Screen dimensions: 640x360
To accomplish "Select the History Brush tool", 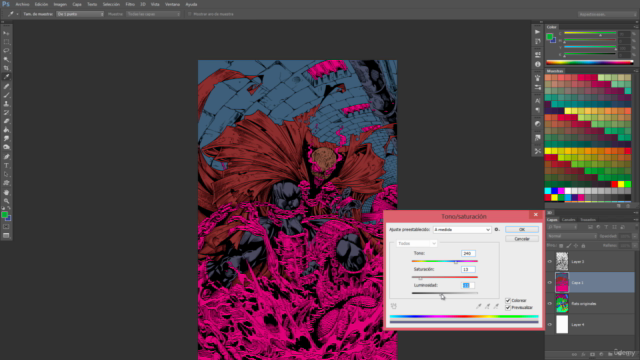I will tap(6, 113).
